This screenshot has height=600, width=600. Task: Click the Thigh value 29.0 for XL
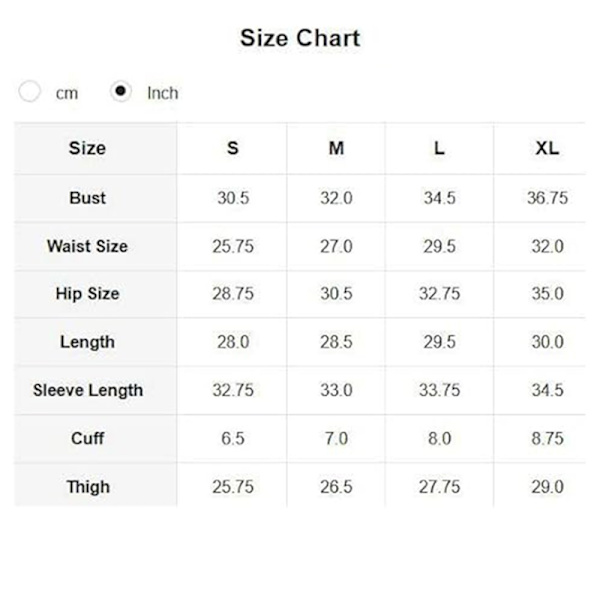click(x=547, y=487)
